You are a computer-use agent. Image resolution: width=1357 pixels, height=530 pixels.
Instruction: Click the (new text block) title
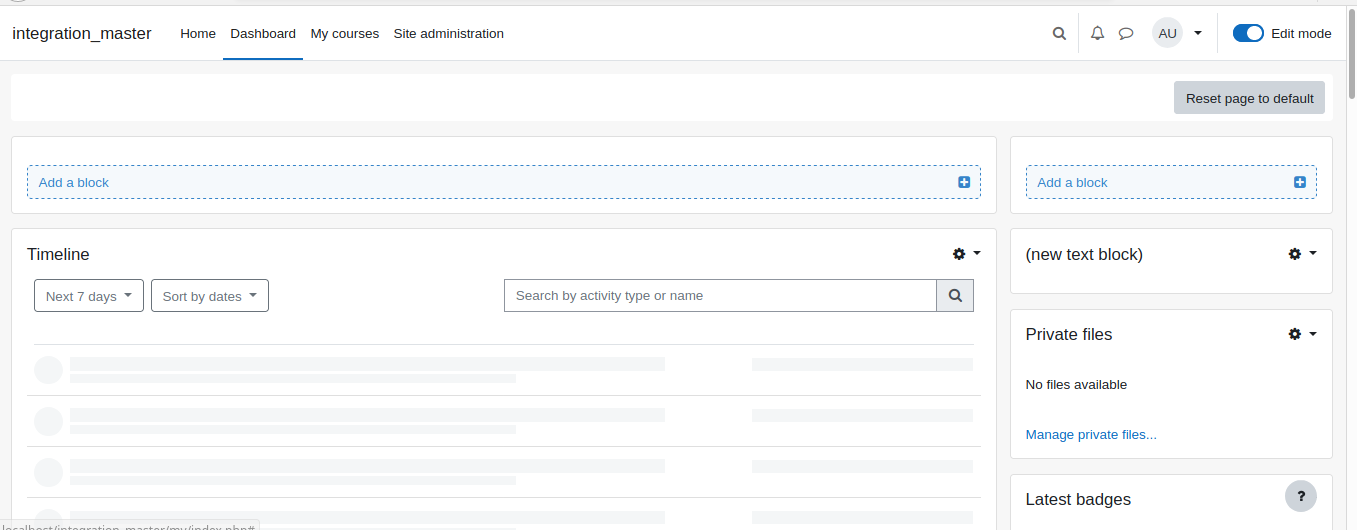pyautogui.click(x=1084, y=254)
